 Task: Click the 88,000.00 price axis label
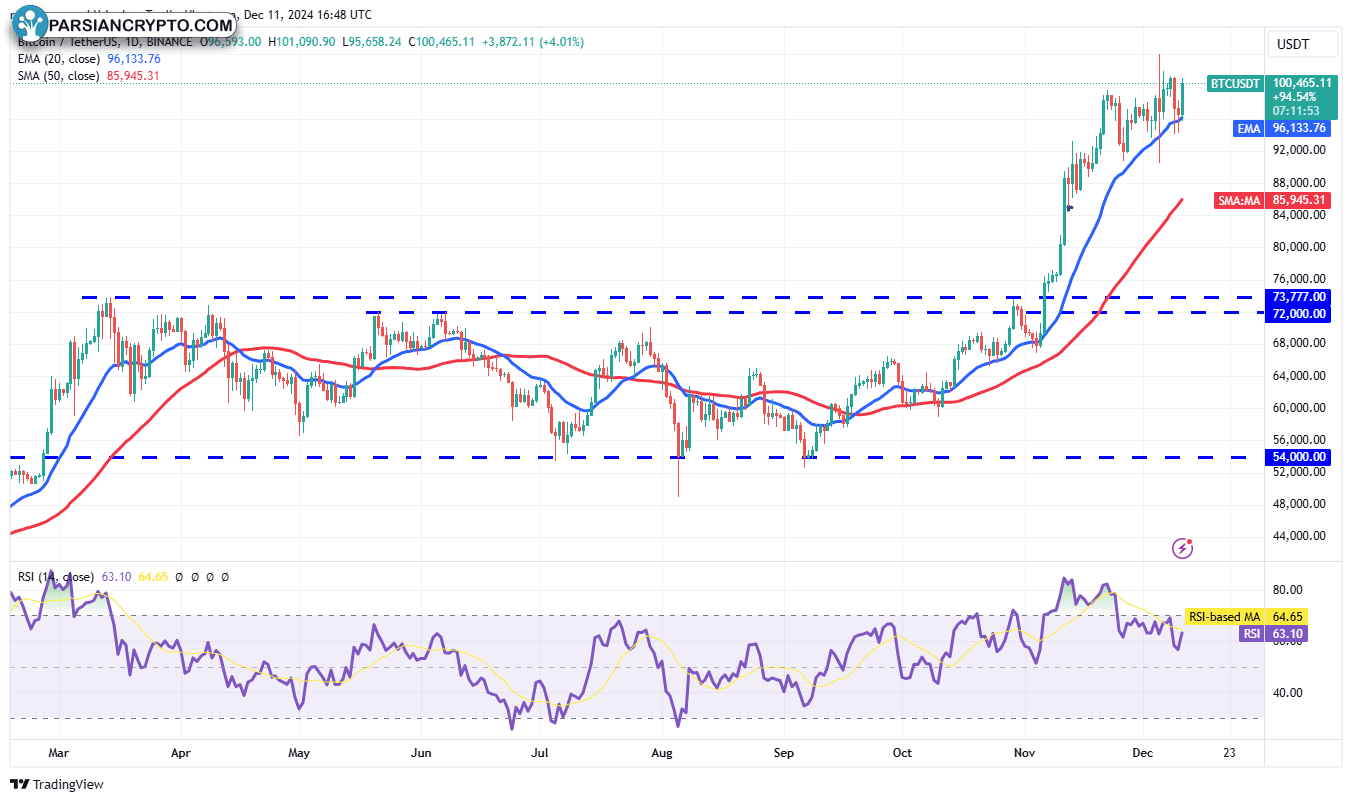(x=1299, y=183)
